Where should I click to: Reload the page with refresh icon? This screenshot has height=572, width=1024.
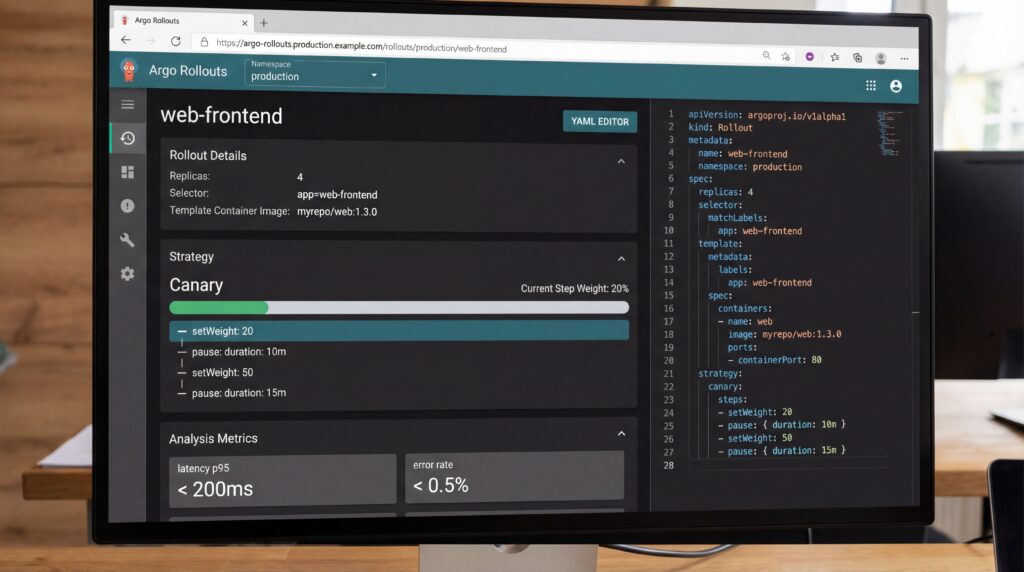pyautogui.click(x=176, y=41)
